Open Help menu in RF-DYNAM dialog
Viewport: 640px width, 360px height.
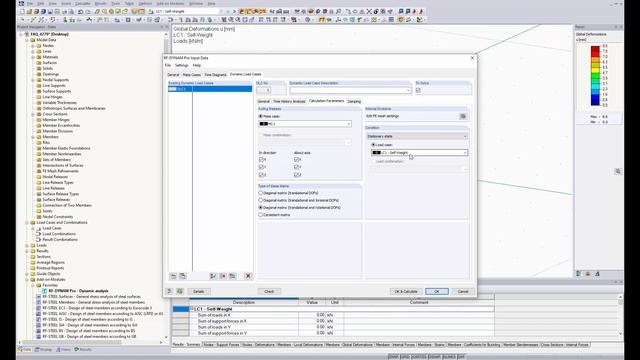point(197,65)
